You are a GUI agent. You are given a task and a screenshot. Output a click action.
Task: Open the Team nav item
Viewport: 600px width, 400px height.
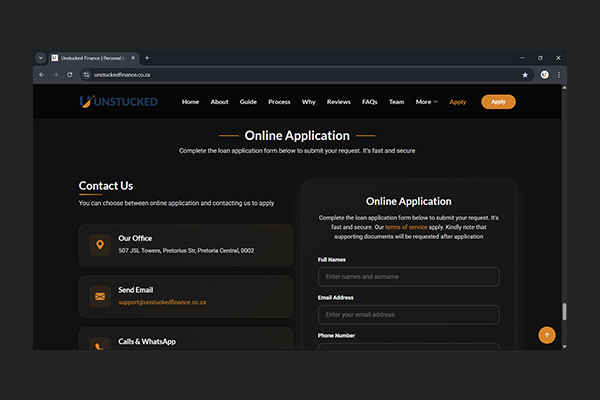pyautogui.click(x=396, y=102)
